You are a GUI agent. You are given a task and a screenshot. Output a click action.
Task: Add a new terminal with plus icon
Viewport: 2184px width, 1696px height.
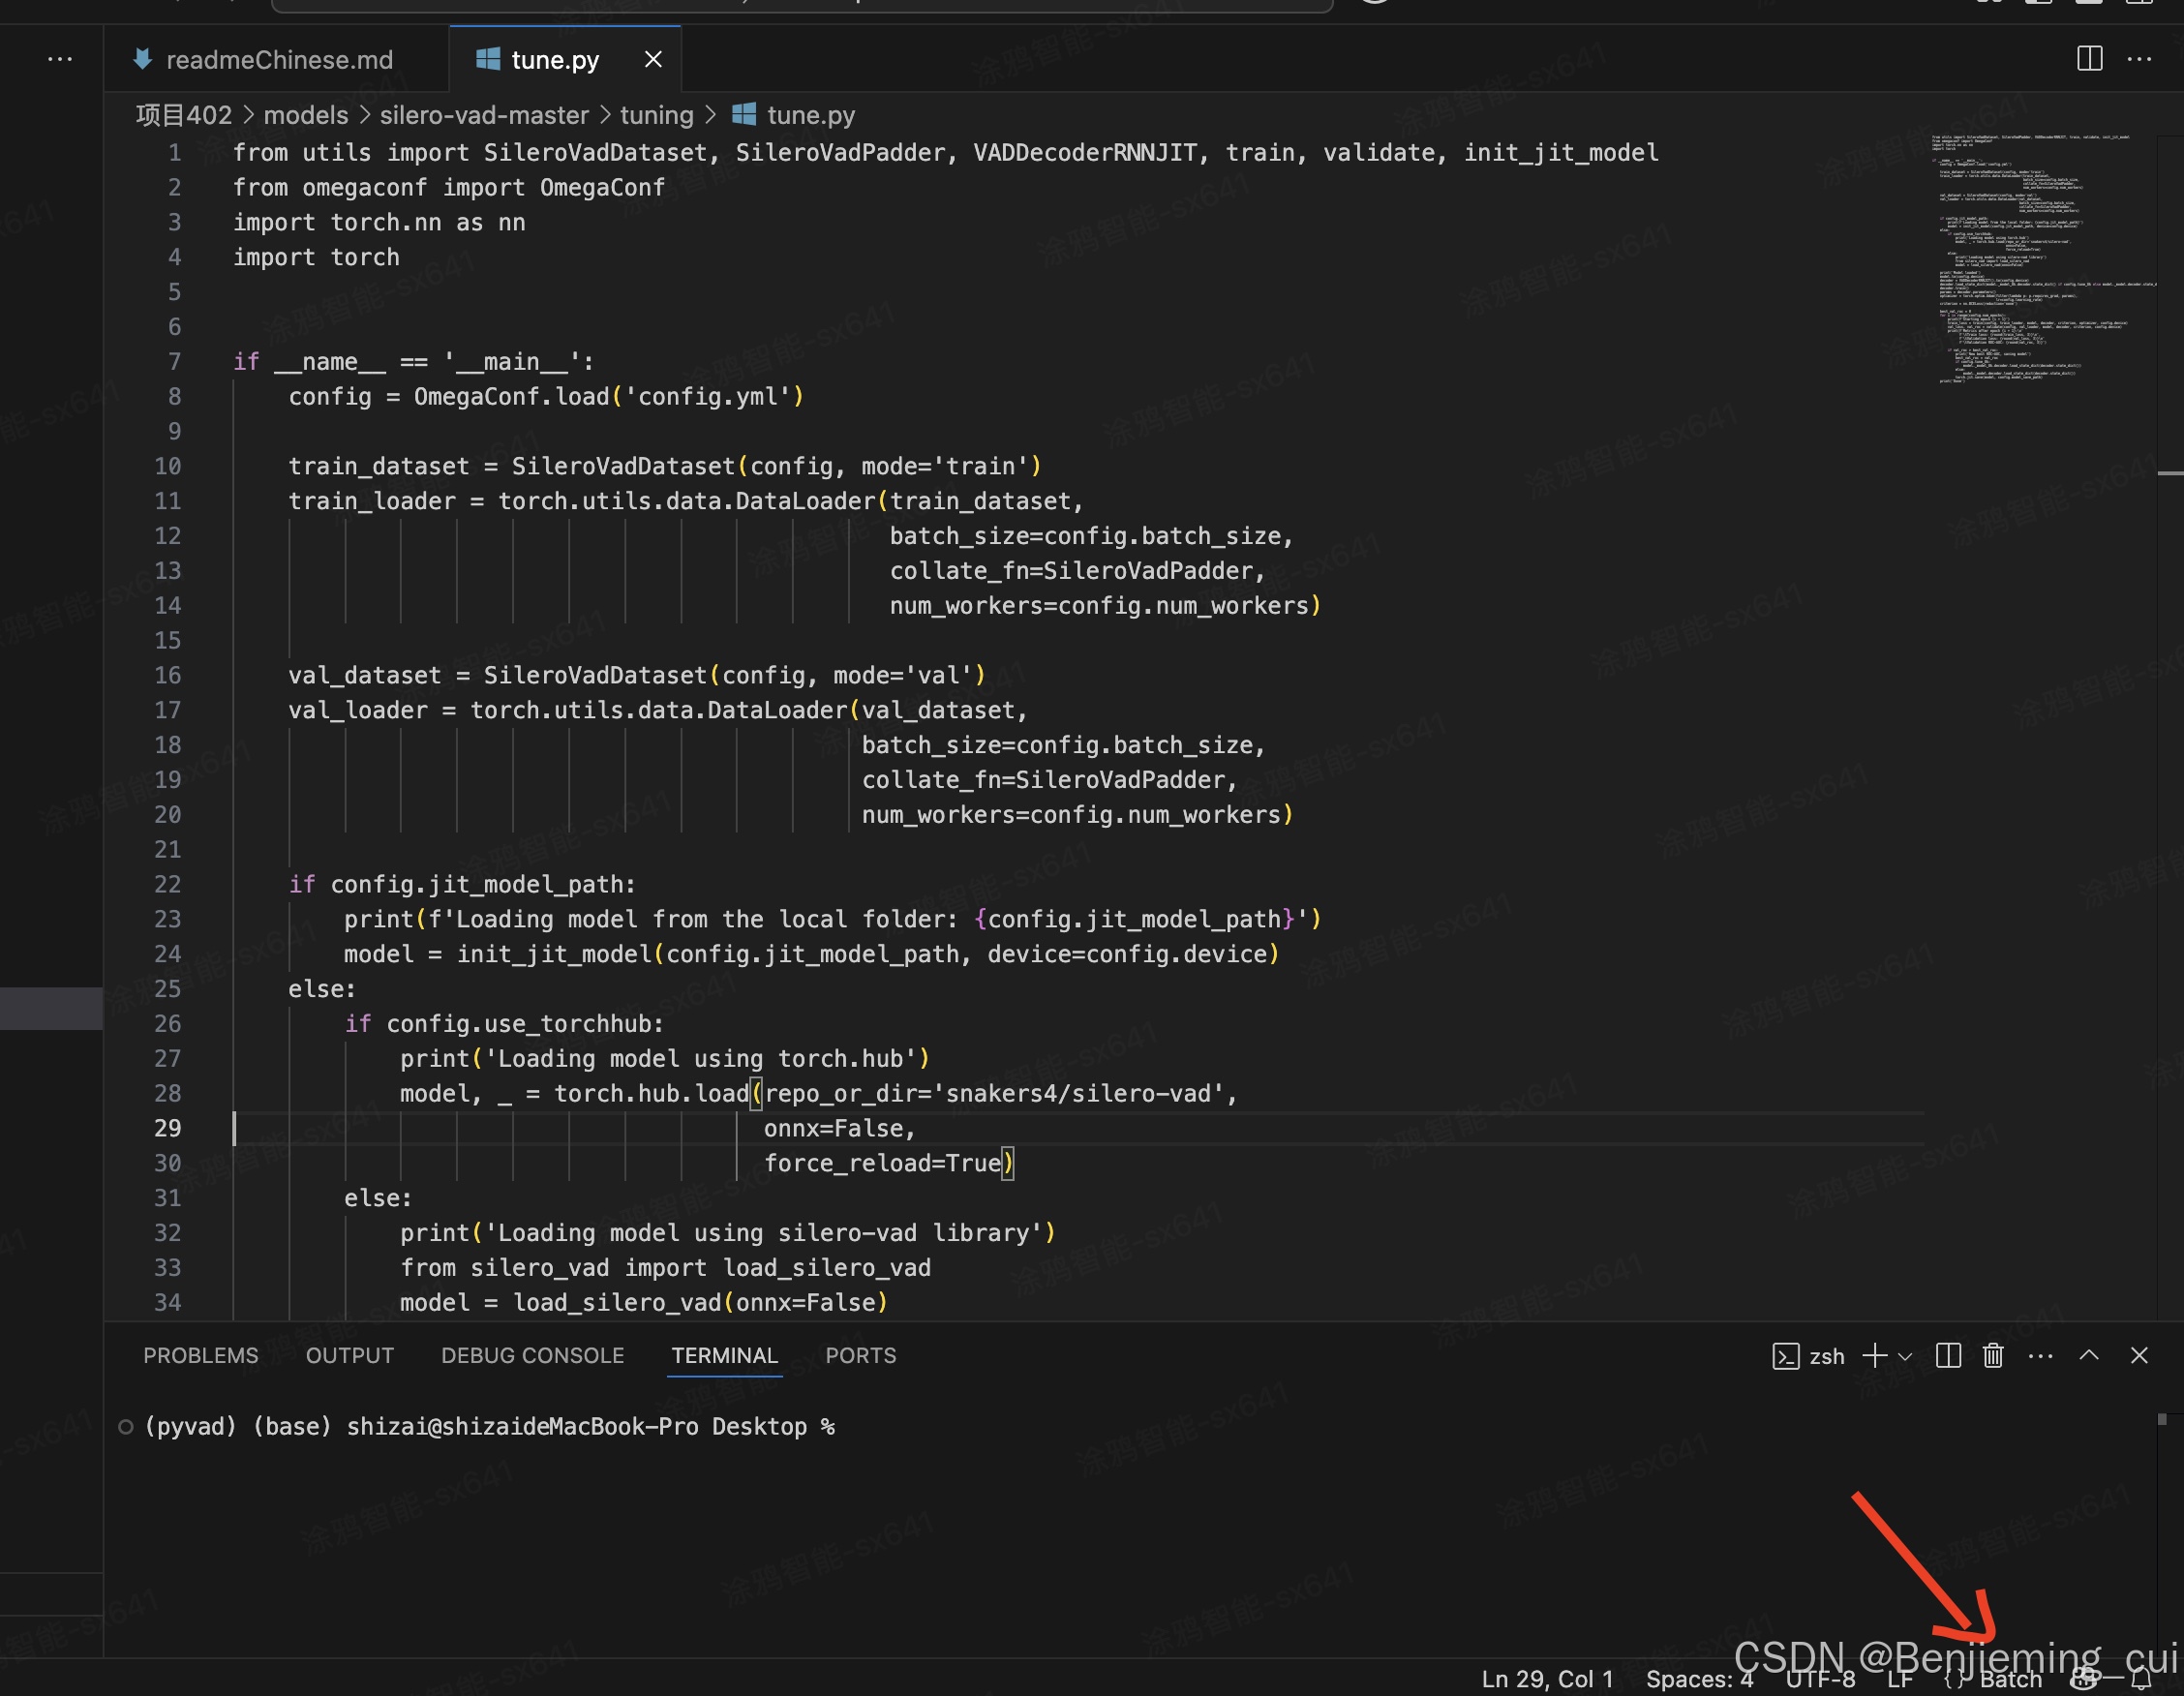[x=1875, y=1355]
